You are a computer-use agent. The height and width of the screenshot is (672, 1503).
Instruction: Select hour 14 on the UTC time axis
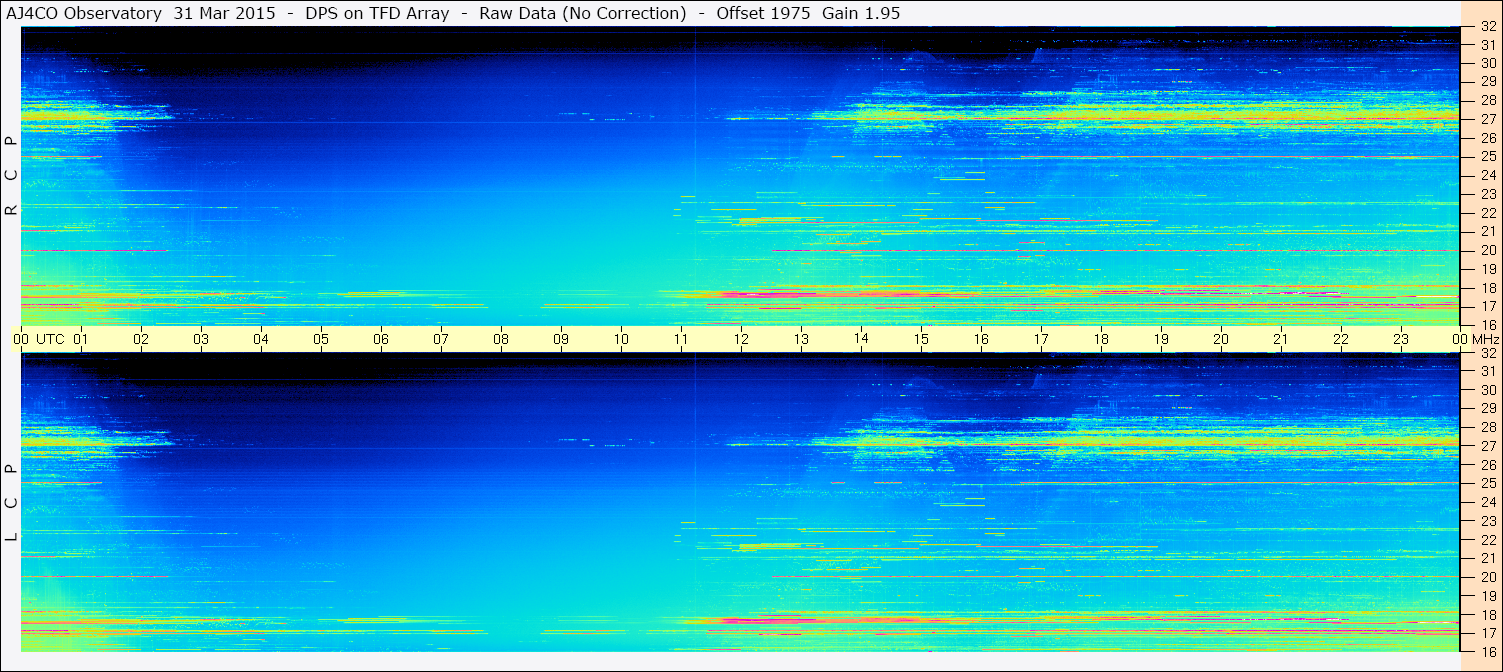pyautogui.click(x=861, y=339)
